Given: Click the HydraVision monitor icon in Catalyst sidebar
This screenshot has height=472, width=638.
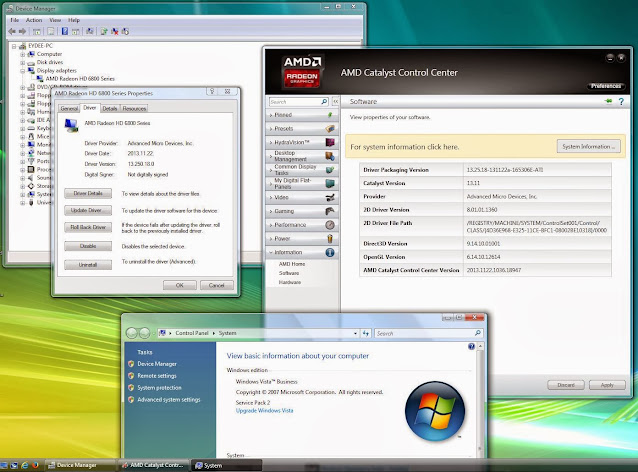Looking at the screenshot, I should pyautogui.click(x=330, y=142).
